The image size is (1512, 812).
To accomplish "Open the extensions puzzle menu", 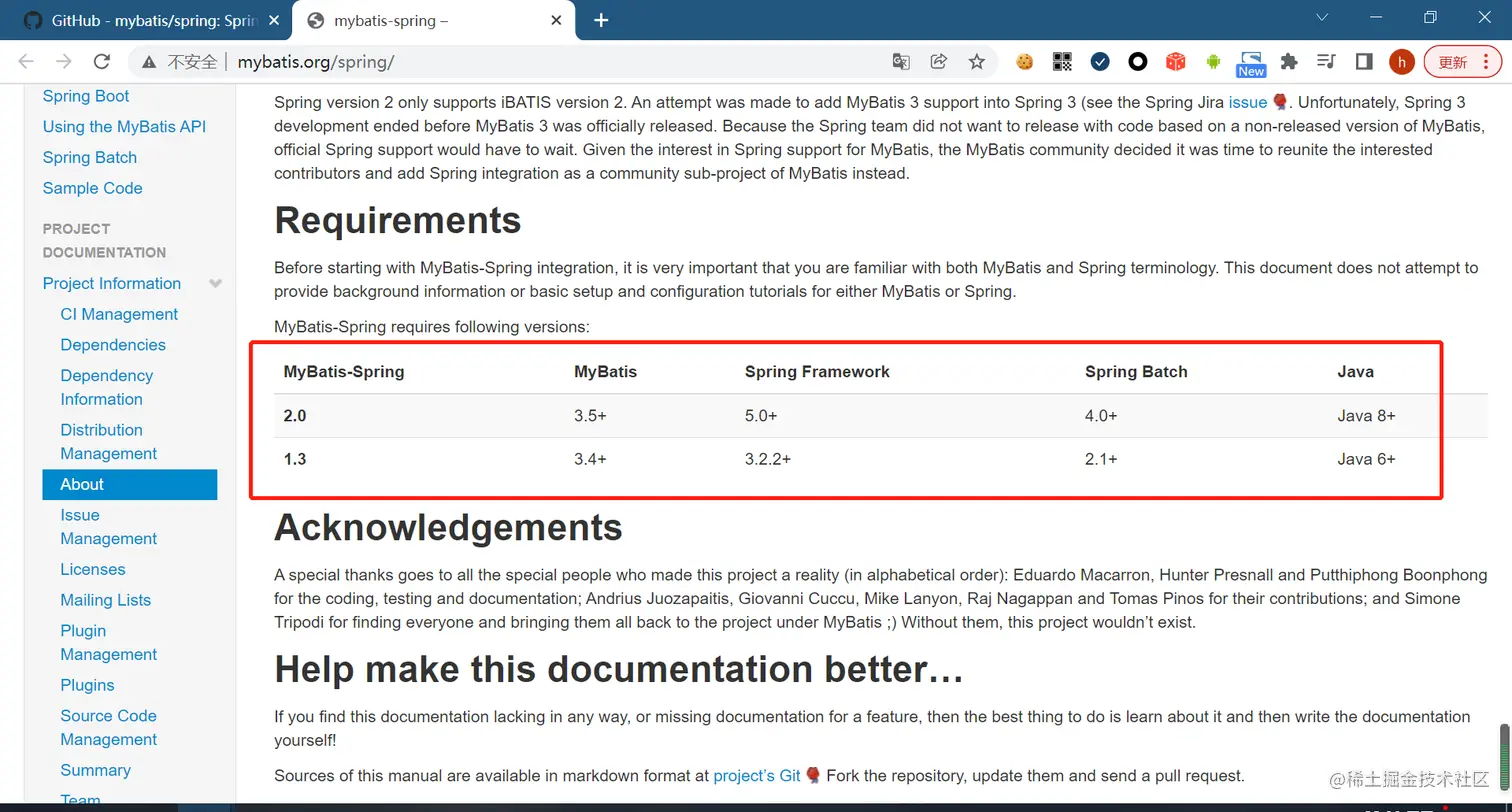I will (x=1289, y=62).
